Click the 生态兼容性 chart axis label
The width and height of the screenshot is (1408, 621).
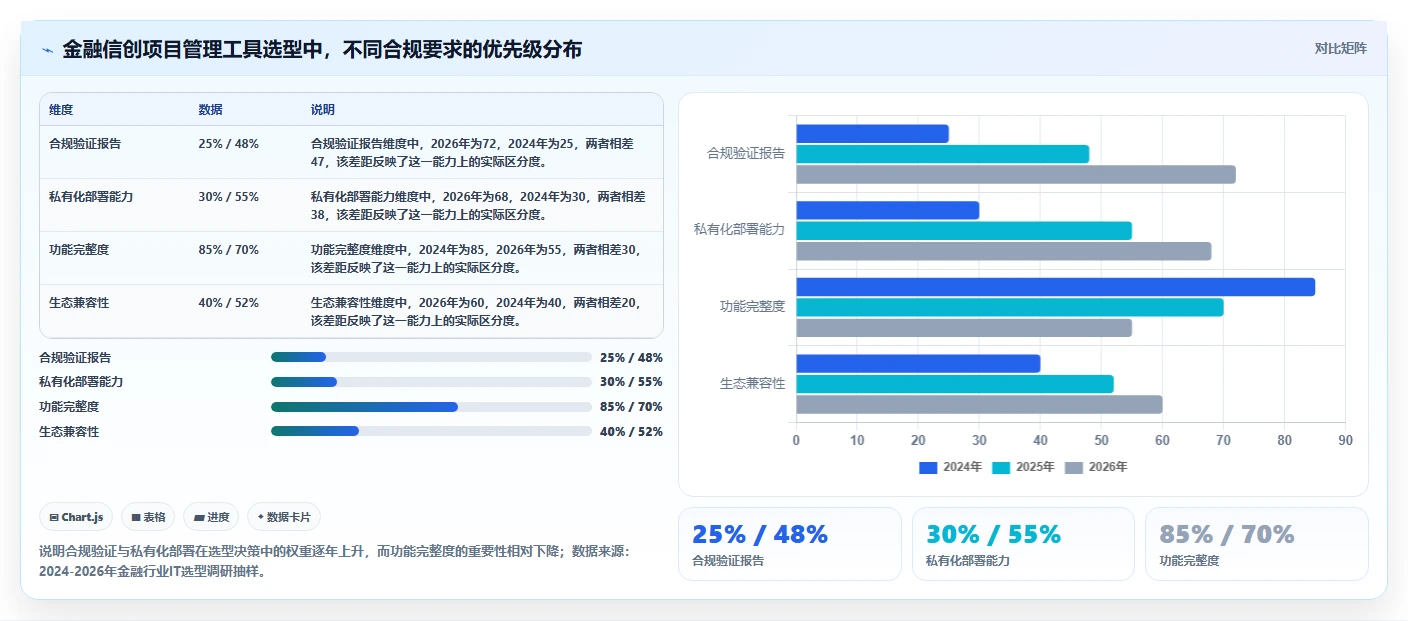coord(753,384)
